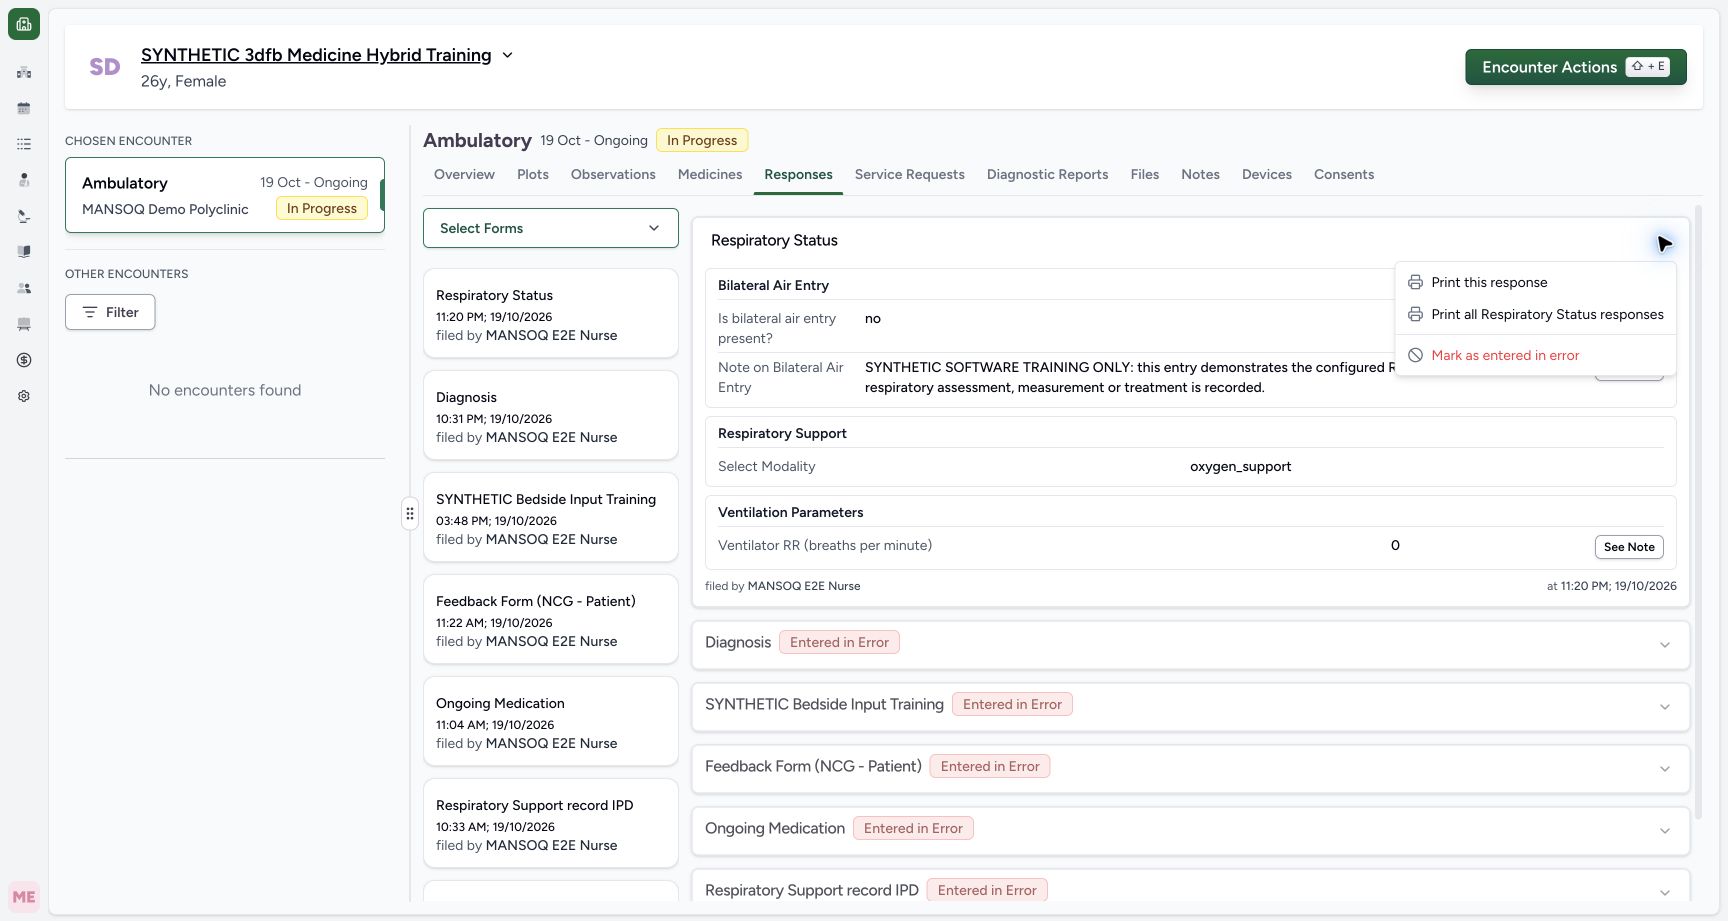Screen dimensions: 1728x921
Task: Switch to the Plots tab
Action: (533, 174)
